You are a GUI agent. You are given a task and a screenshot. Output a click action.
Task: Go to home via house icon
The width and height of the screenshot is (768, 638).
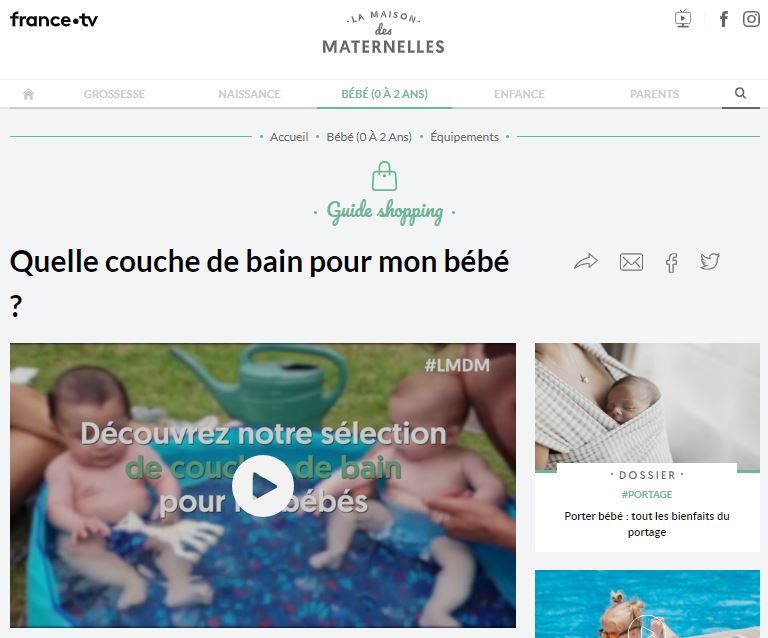(28, 94)
